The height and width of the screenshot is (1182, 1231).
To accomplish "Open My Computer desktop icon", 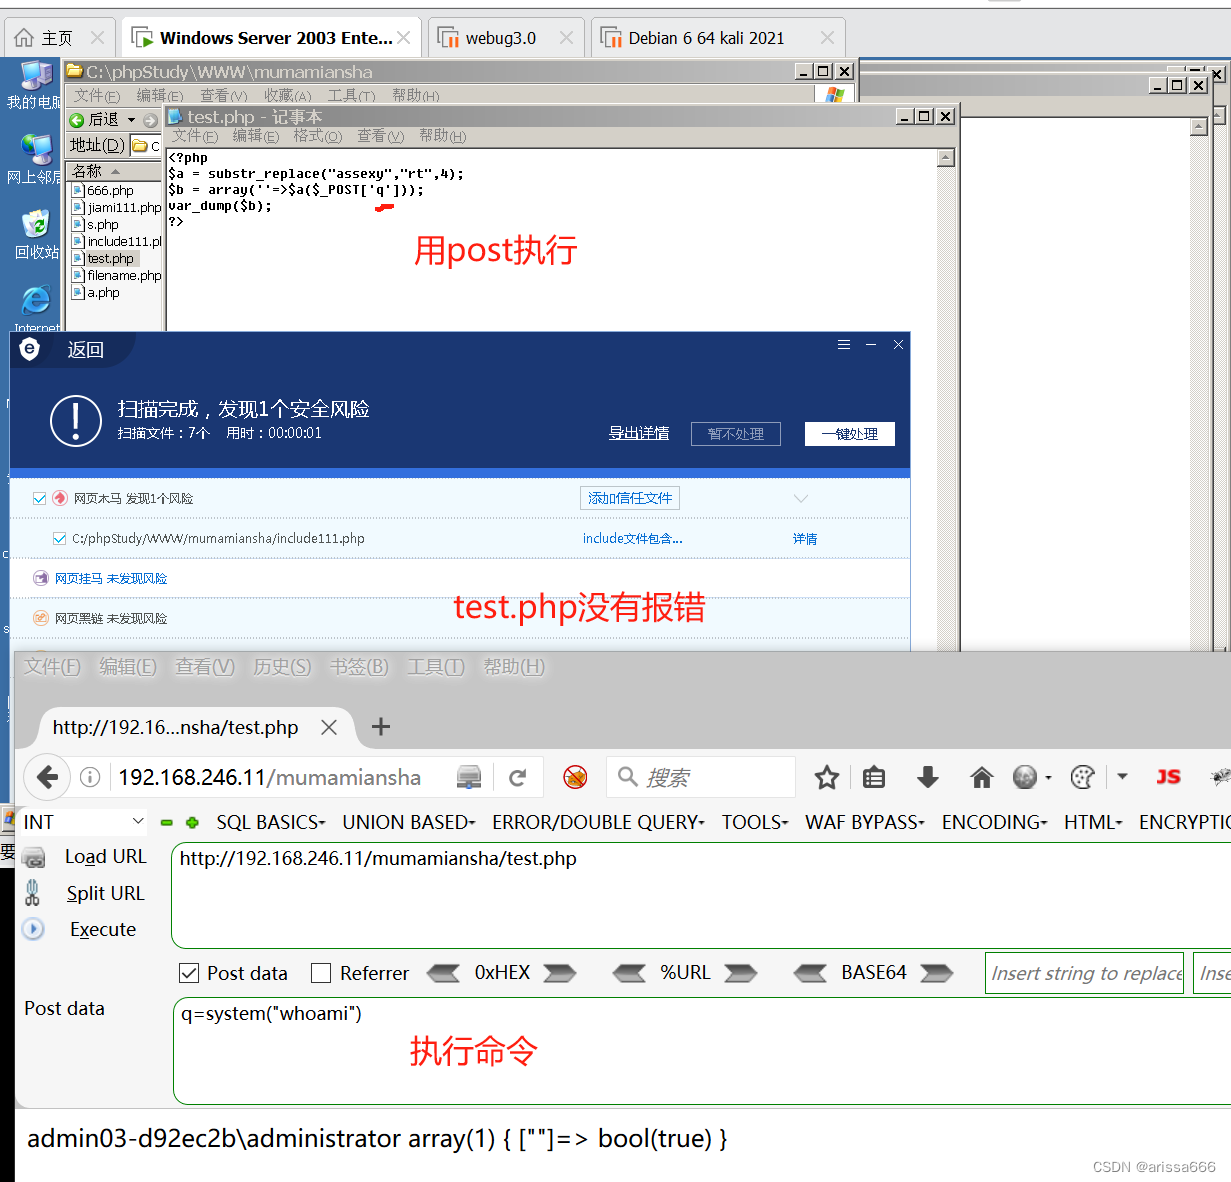I will (36, 84).
